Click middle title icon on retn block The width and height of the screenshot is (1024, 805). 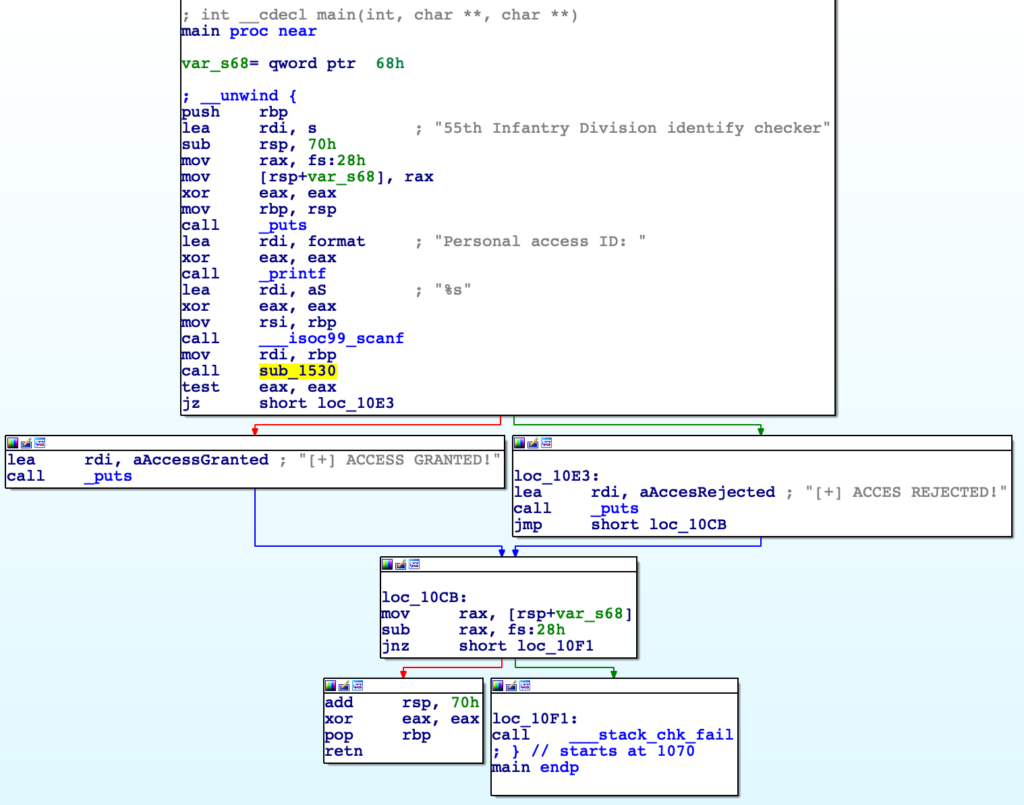pyautogui.click(x=345, y=685)
